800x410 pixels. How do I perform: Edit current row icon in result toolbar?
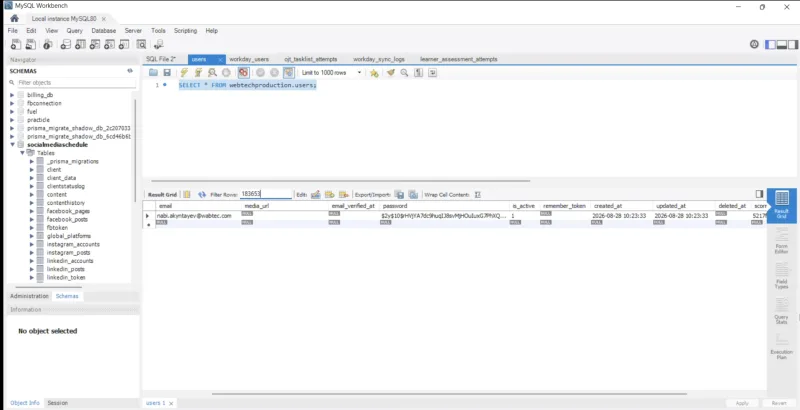click(x=315, y=195)
